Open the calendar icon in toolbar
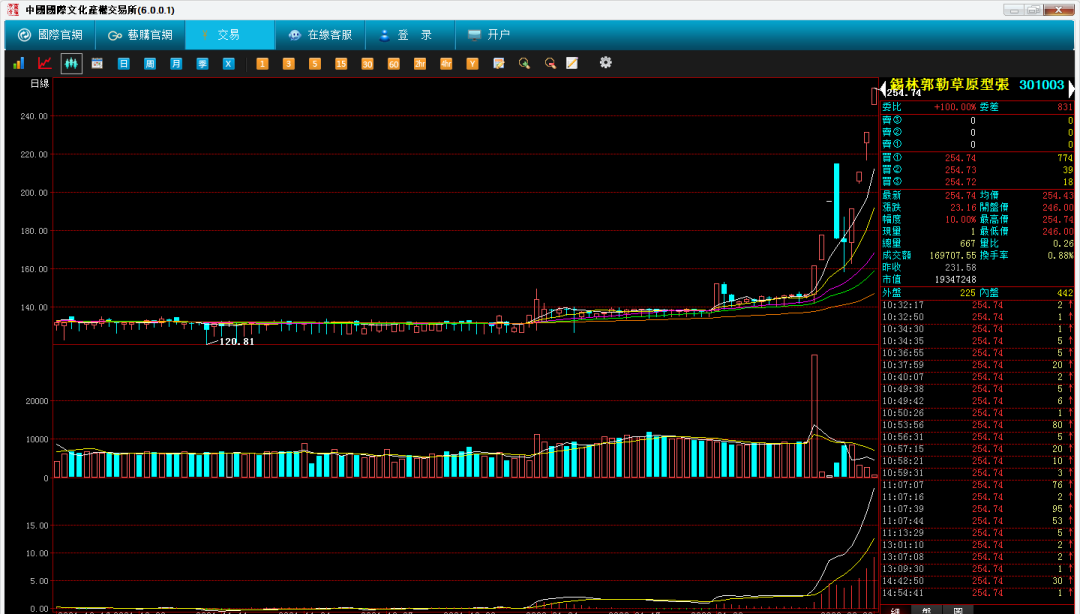Screen dimensions: 1080x614 pyautogui.click(x=97, y=63)
